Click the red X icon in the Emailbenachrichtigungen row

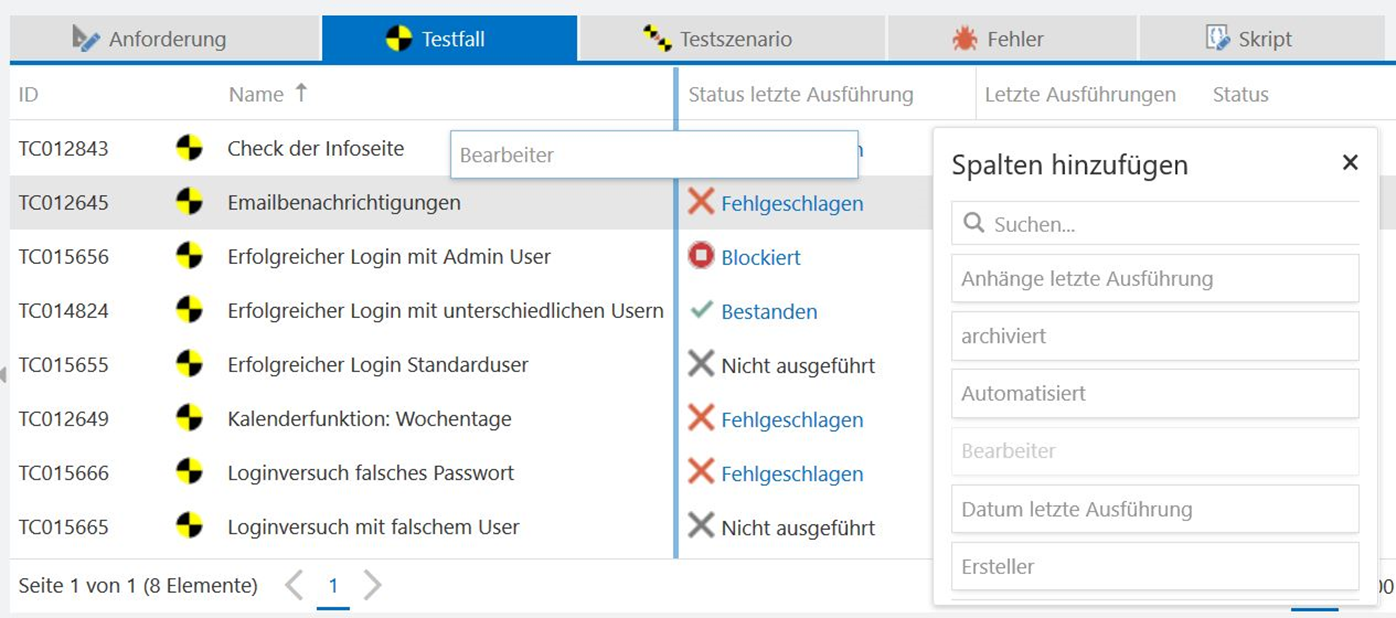701,202
